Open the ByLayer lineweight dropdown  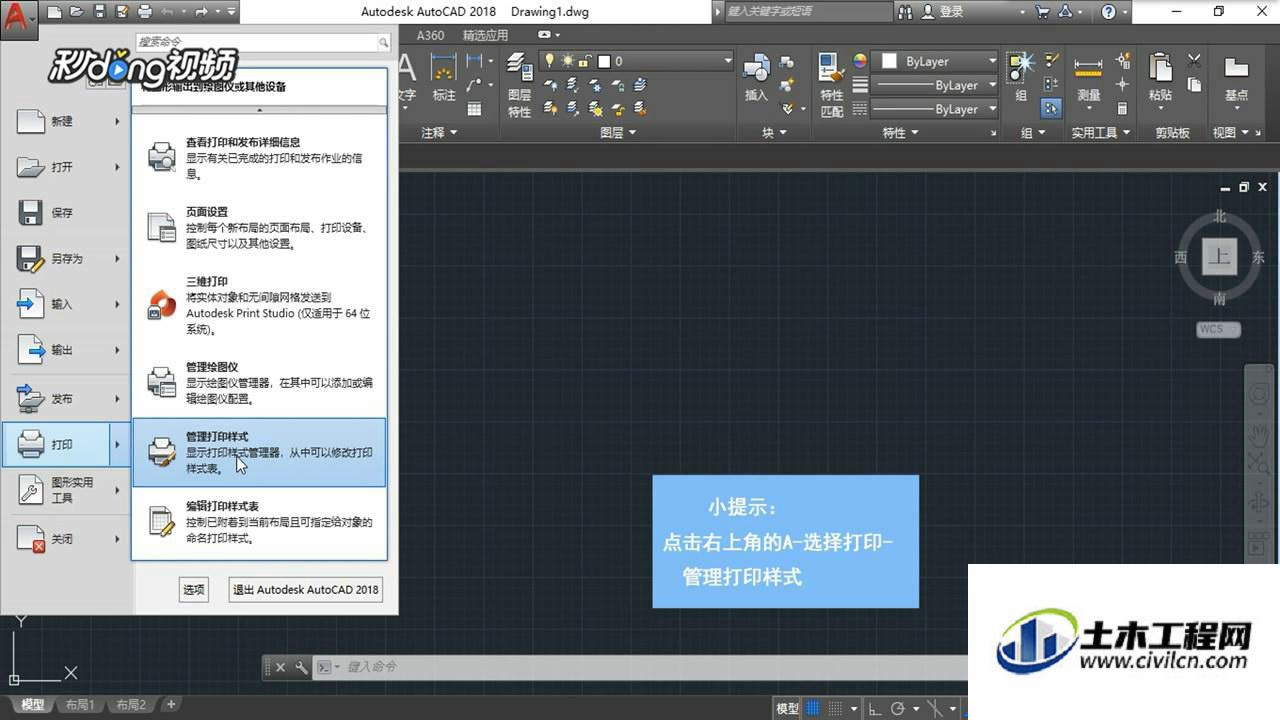pos(934,85)
